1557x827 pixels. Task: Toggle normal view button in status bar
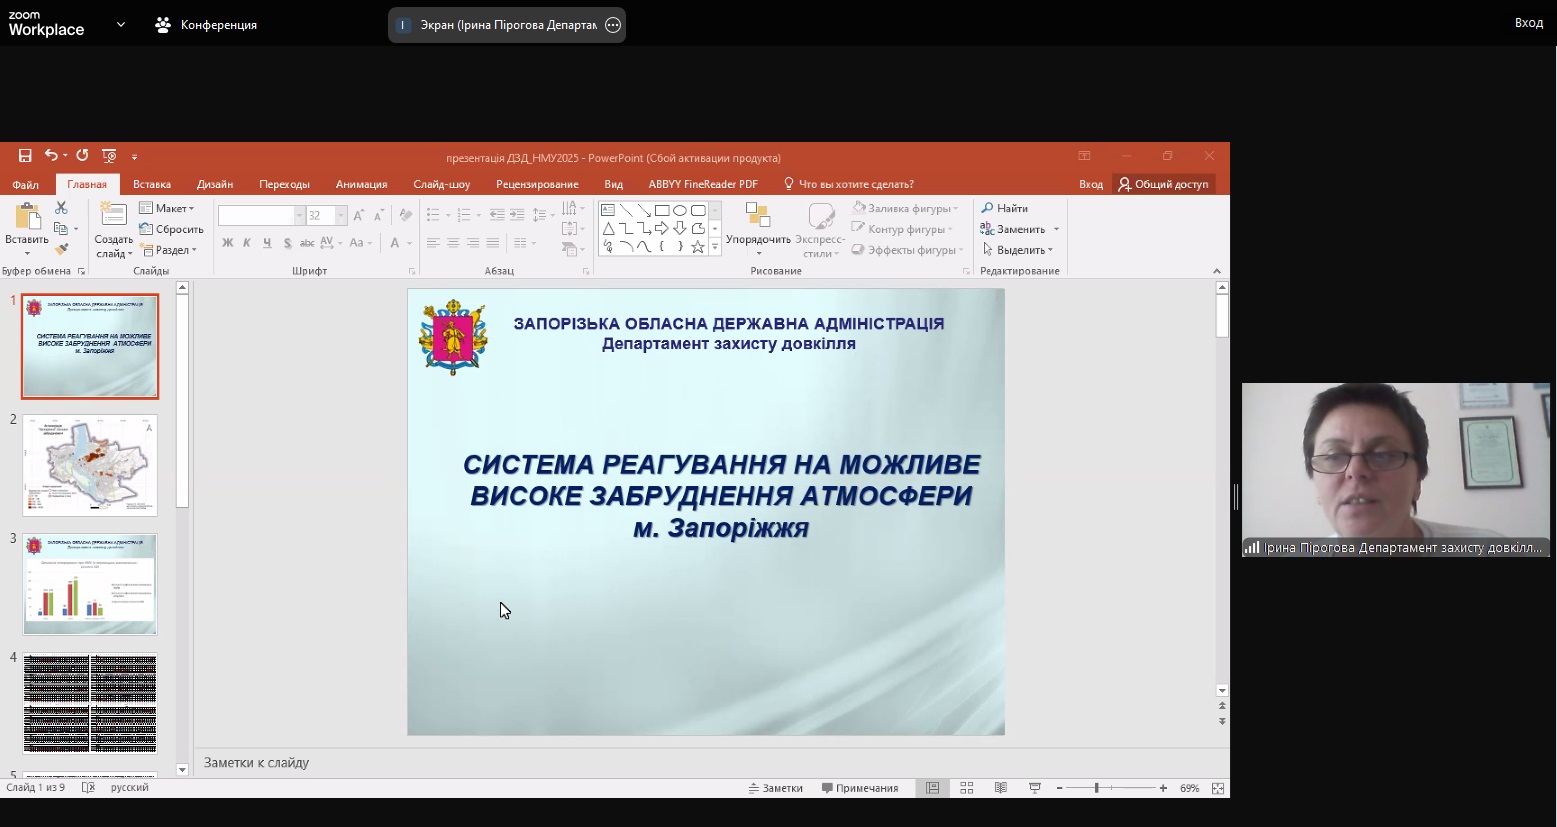coord(932,788)
